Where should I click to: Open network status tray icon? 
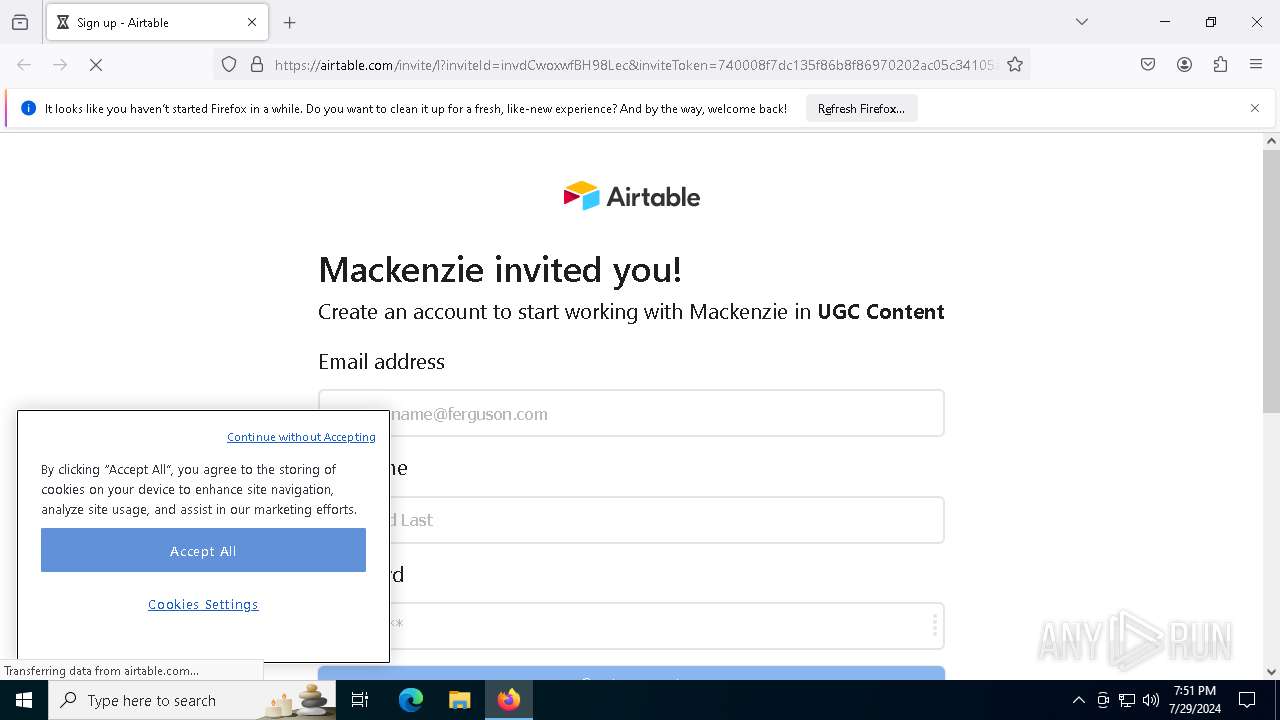point(1127,700)
